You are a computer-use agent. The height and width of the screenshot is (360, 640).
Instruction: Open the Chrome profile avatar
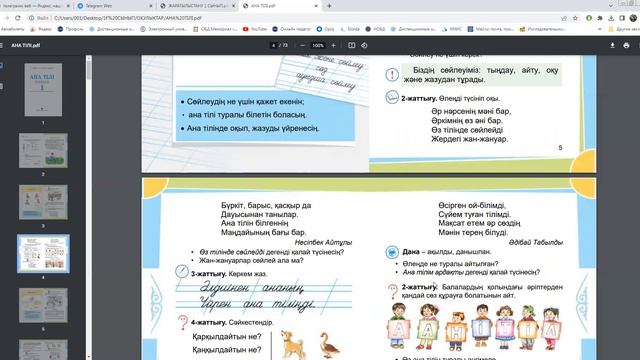[633, 18]
